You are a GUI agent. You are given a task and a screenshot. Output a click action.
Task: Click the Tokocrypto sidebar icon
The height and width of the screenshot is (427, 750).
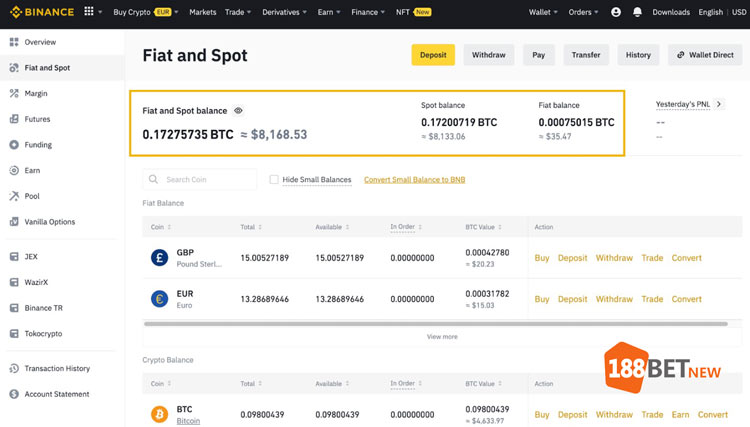point(14,333)
